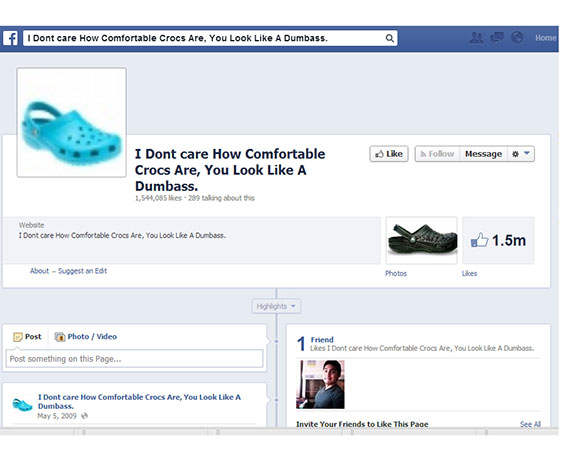Screen dimensions: 580x470
Task: Click the Friend link in the likes box
Action: pyautogui.click(x=322, y=339)
